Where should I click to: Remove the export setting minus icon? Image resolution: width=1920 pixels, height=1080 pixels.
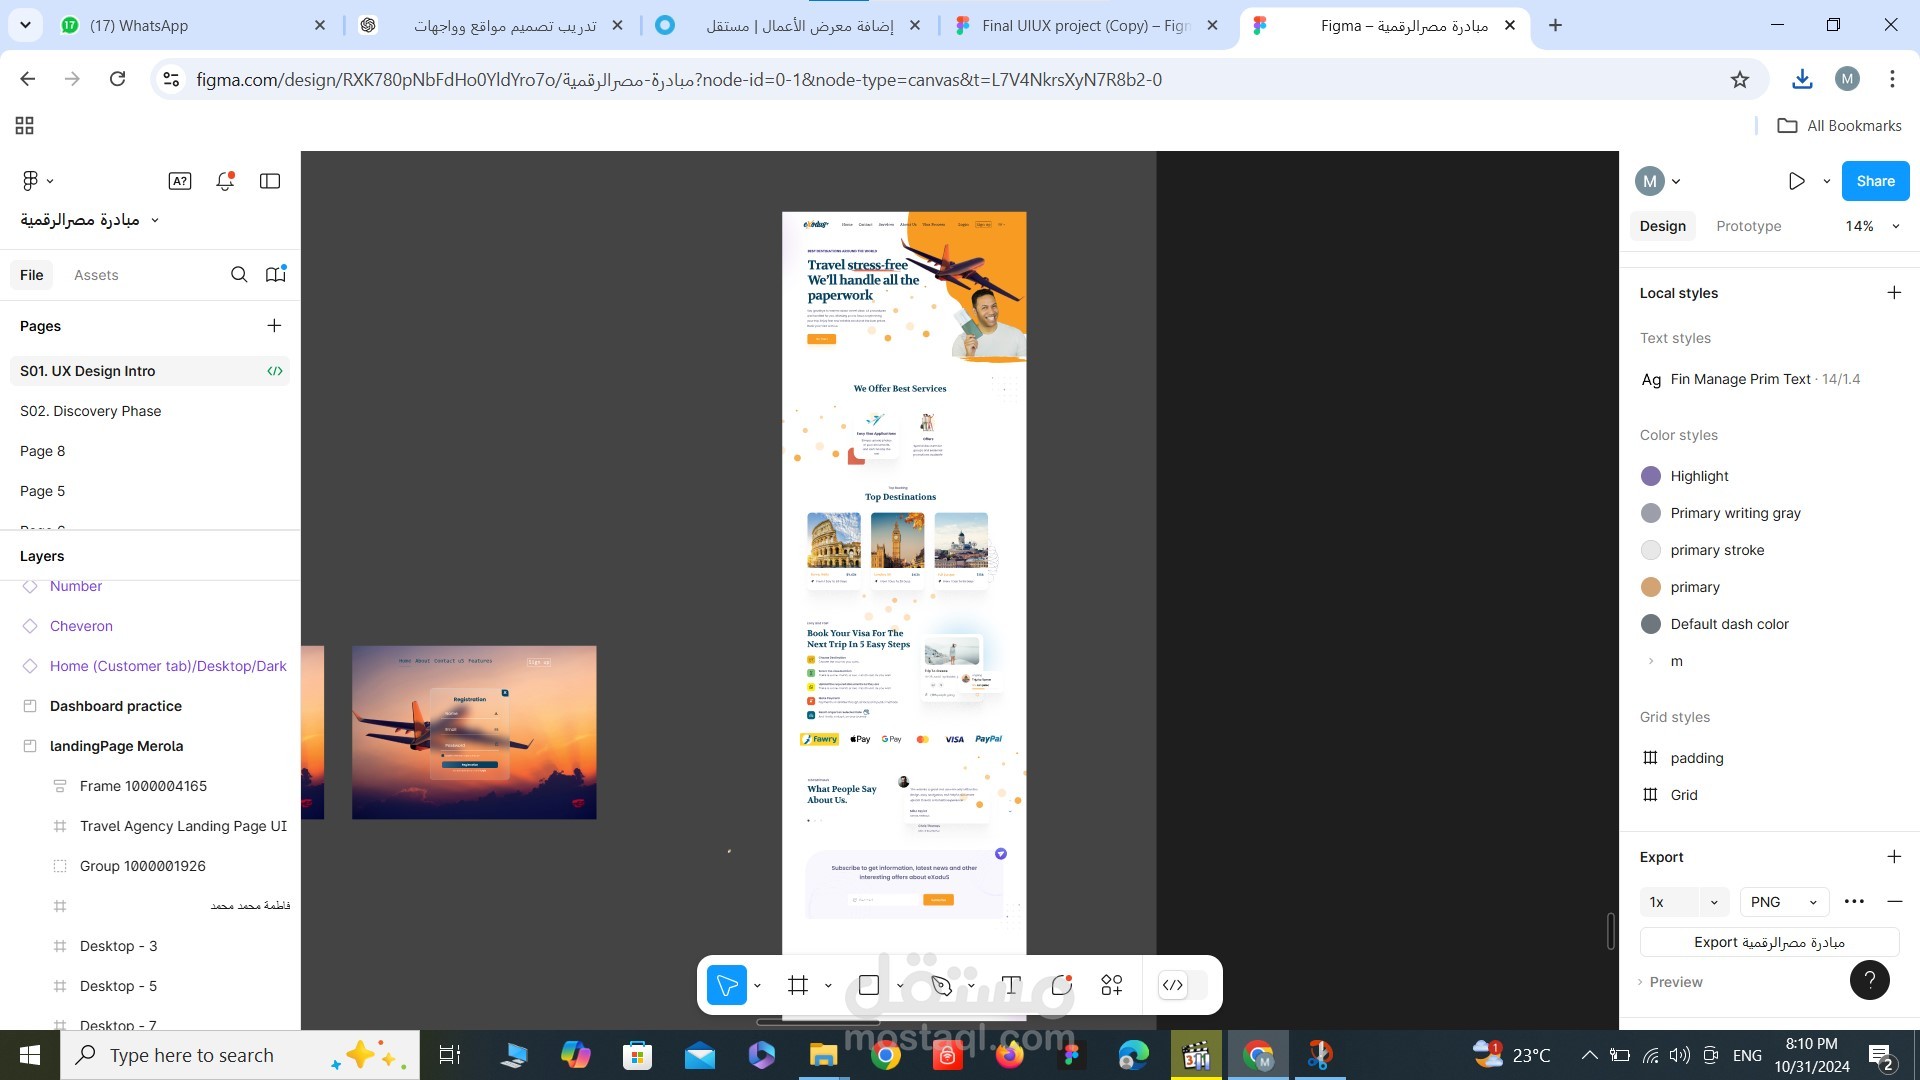click(x=1894, y=901)
